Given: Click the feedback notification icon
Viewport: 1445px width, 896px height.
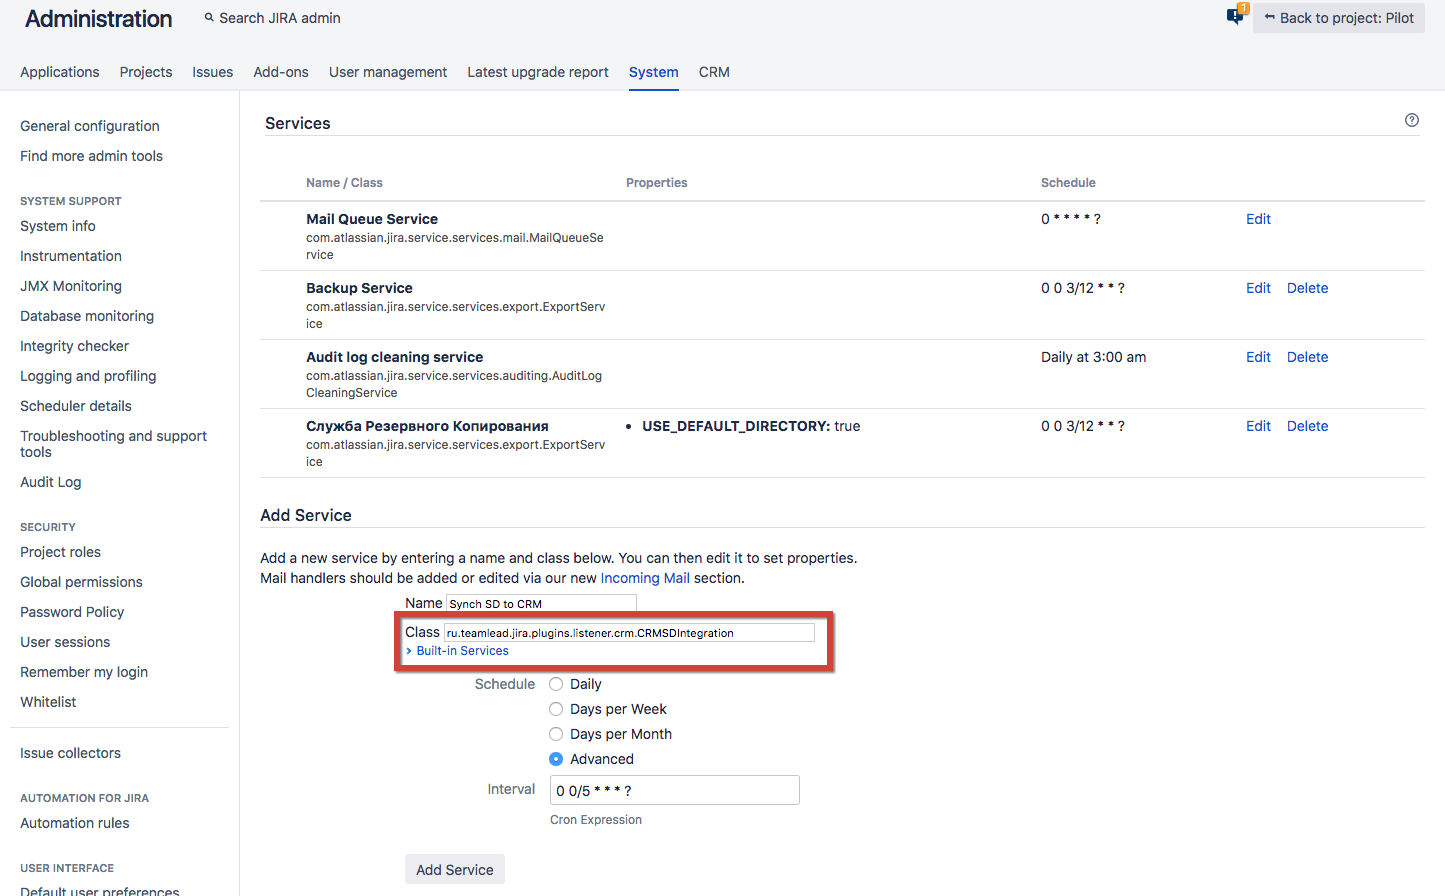Looking at the screenshot, I should click(x=1235, y=16).
